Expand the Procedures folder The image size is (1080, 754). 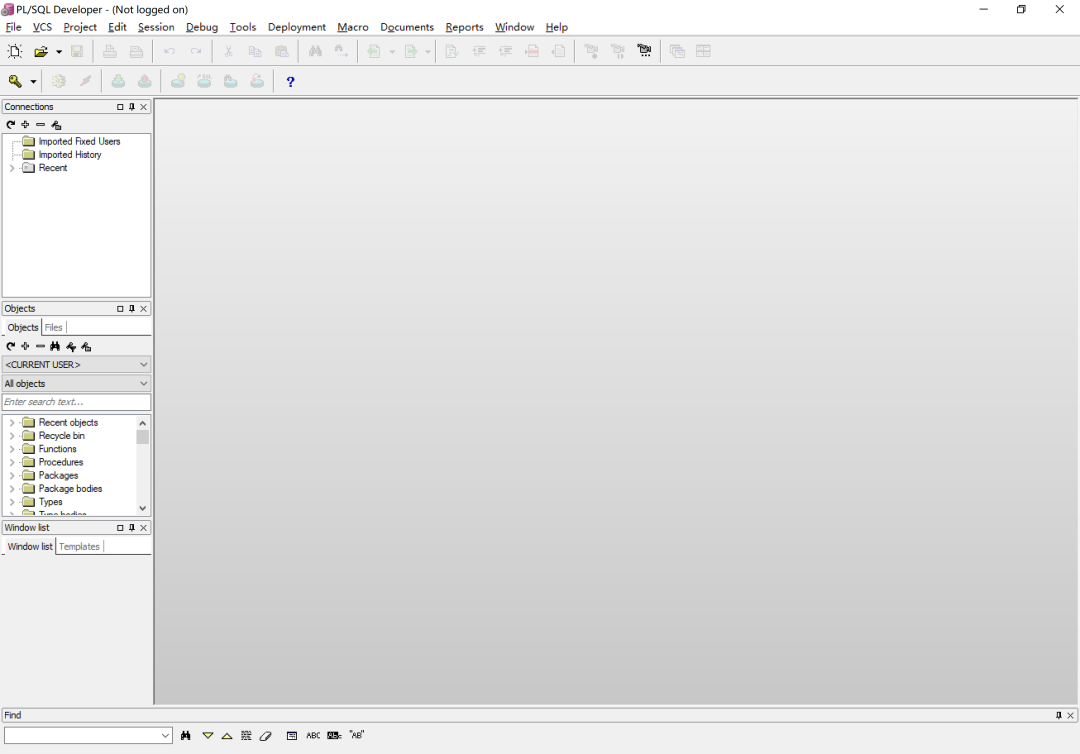(12, 462)
